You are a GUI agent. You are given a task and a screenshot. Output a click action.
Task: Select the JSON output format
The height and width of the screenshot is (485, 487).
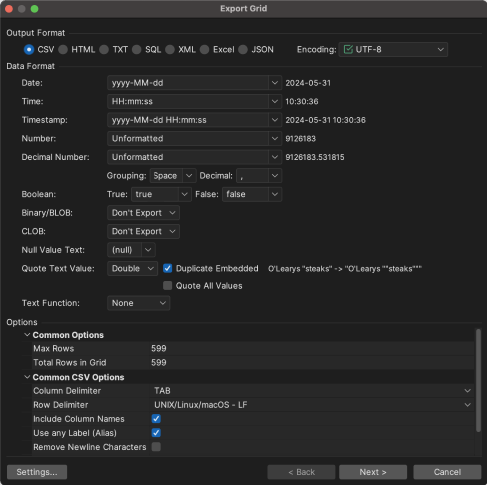pos(243,50)
